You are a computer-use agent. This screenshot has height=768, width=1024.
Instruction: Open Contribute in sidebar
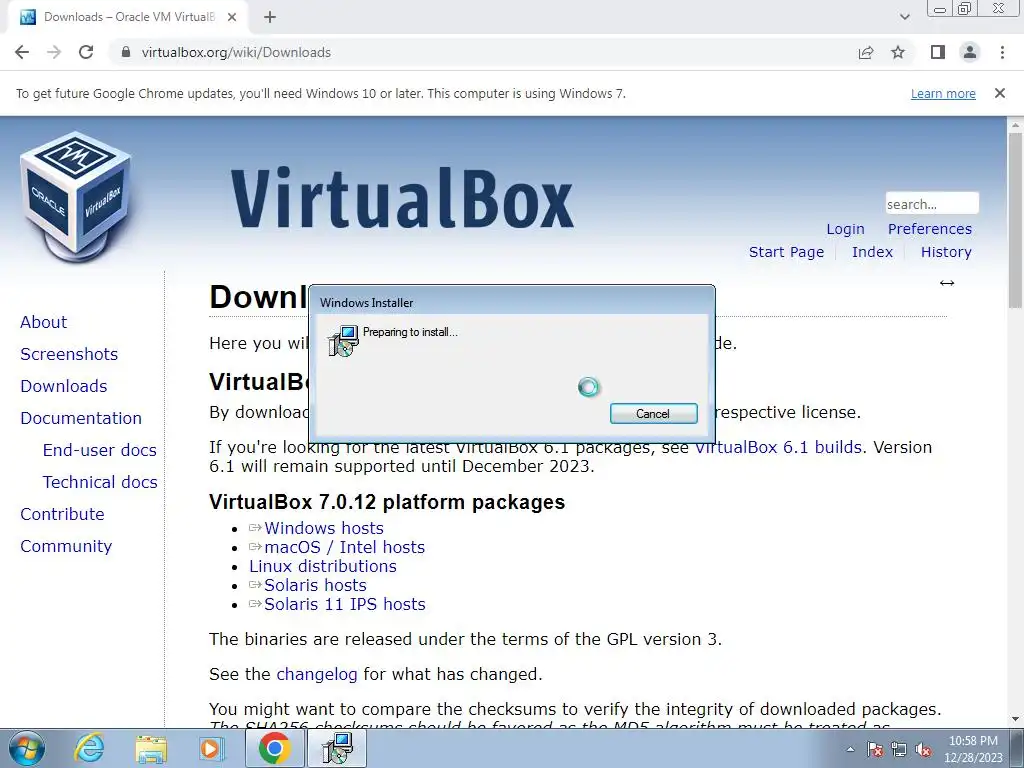click(x=62, y=514)
